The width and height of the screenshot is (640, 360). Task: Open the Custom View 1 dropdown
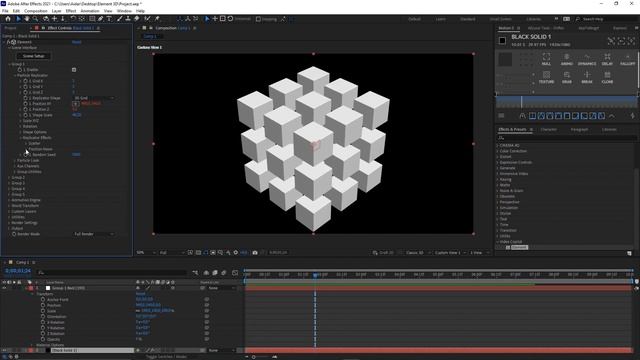pos(450,253)
